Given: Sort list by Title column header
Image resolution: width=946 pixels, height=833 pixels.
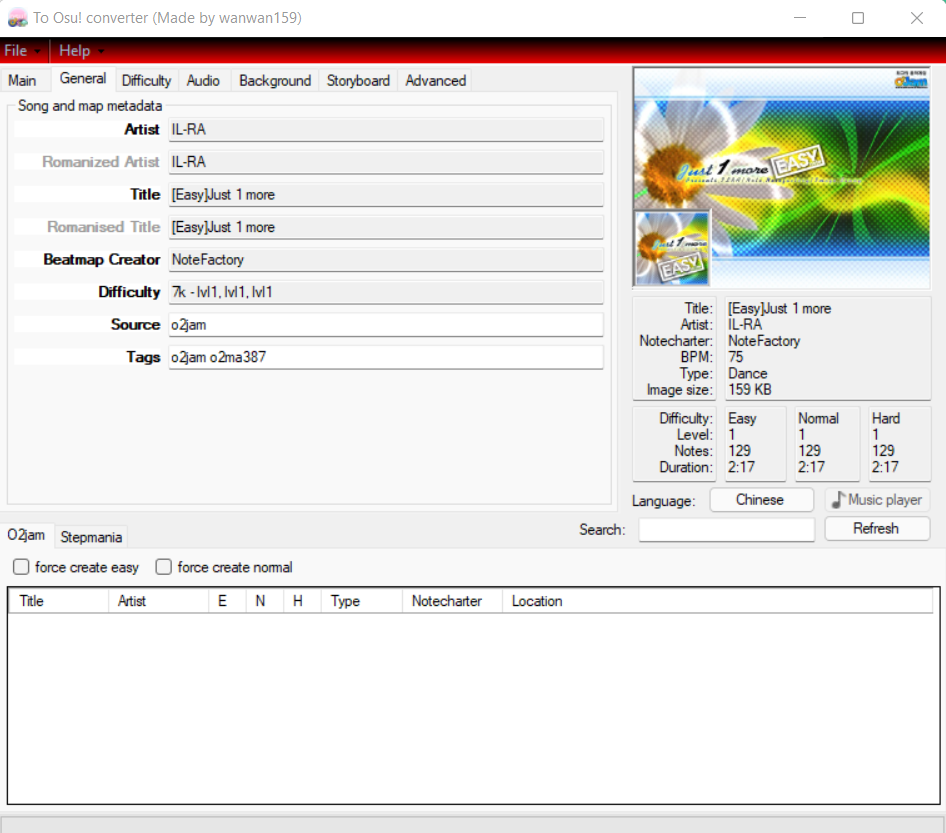Looking at the screenshot, I should coord(59,601).
